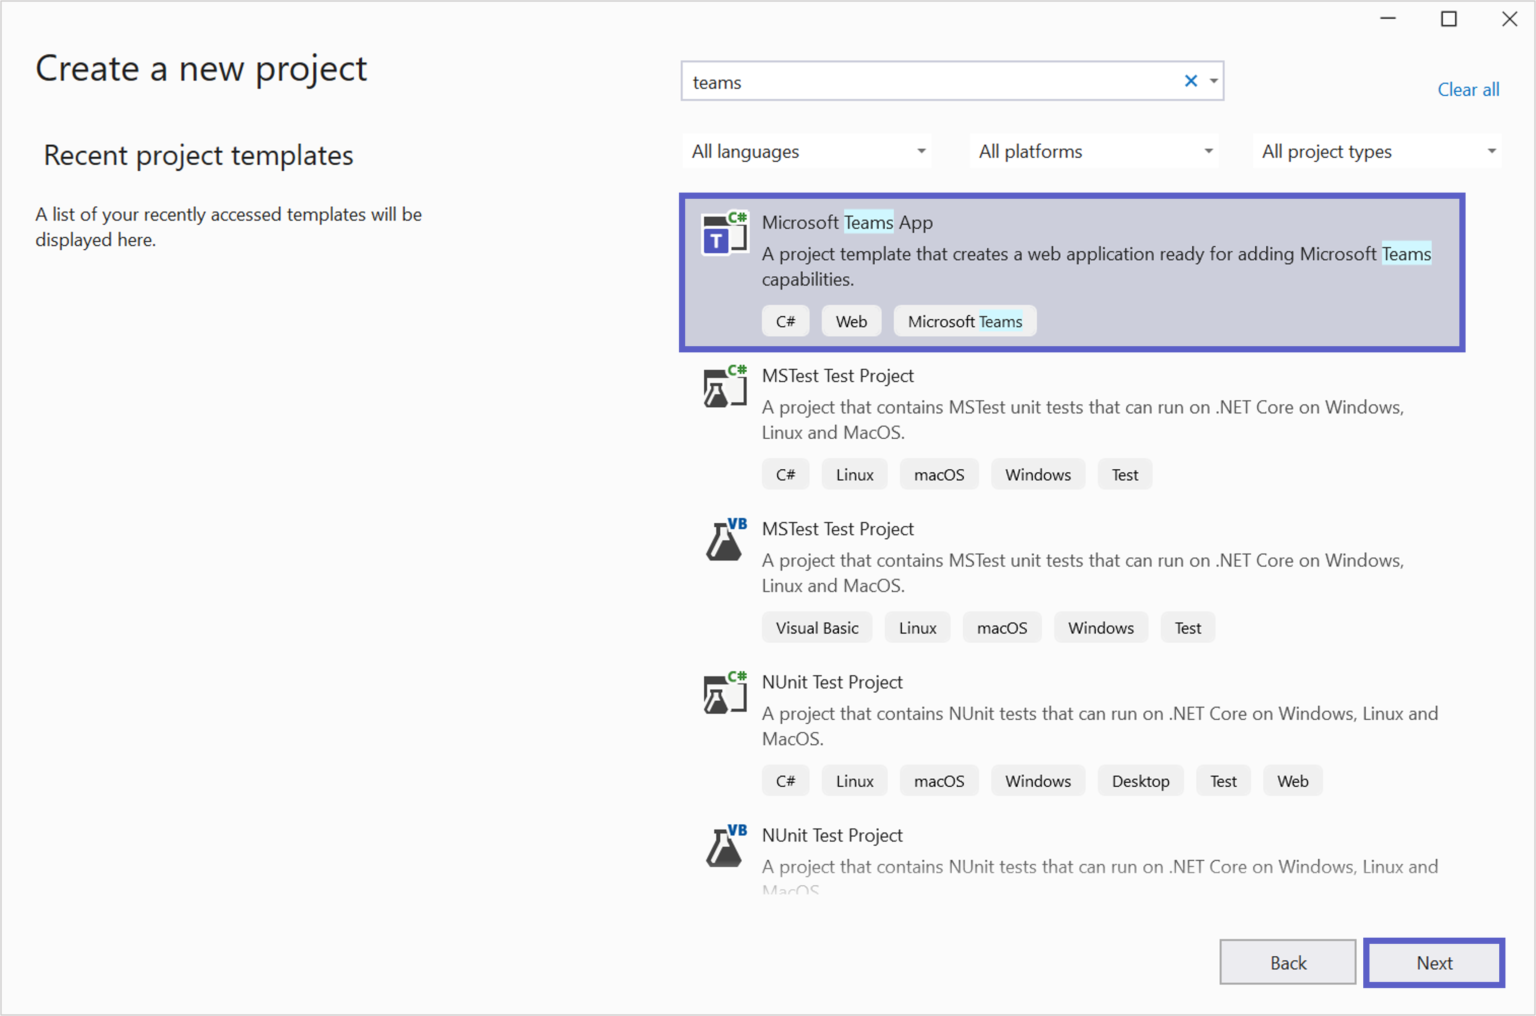Click the Microsoft Teams App template icon
The image size is (1536, 1016).
pos(724,232)
